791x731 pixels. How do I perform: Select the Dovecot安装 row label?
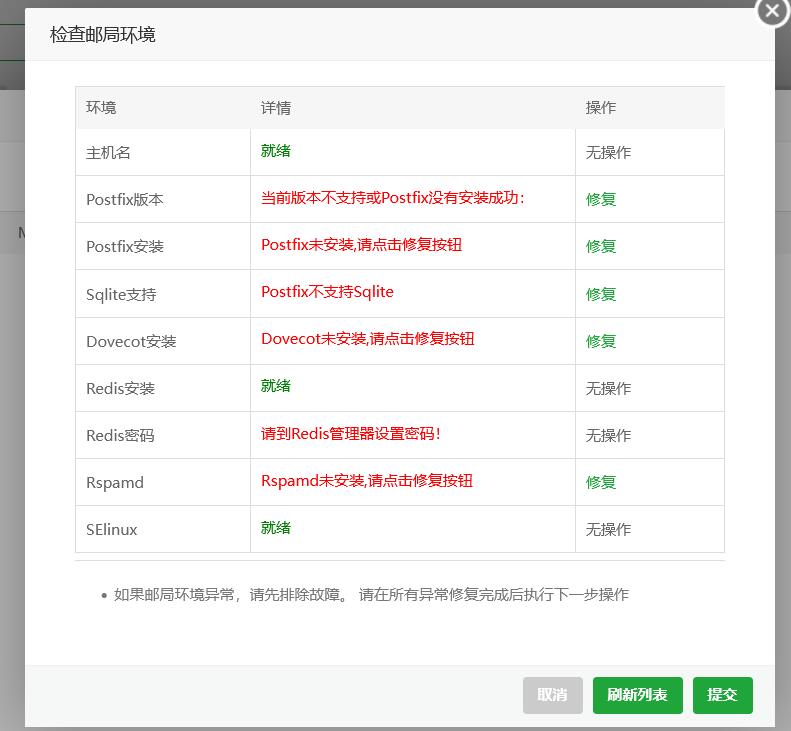point(131,342)
